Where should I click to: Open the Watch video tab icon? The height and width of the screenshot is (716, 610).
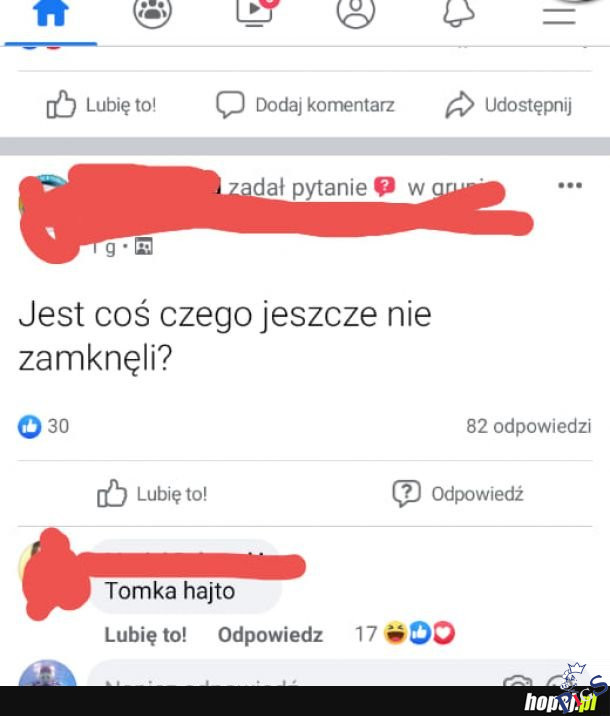(256, 13)
